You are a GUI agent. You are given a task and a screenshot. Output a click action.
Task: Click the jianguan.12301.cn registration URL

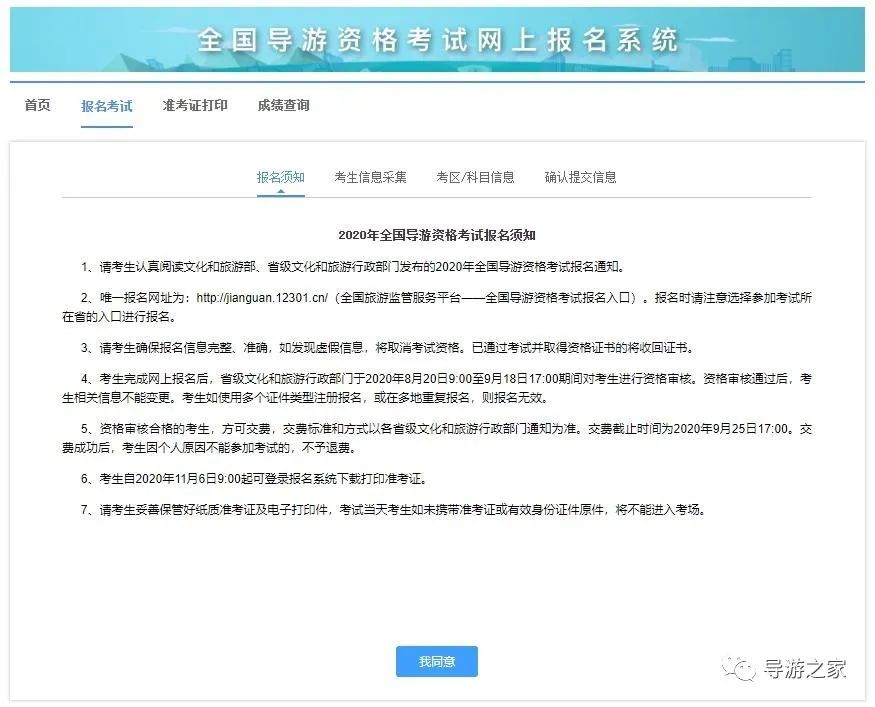click(263, 298)
